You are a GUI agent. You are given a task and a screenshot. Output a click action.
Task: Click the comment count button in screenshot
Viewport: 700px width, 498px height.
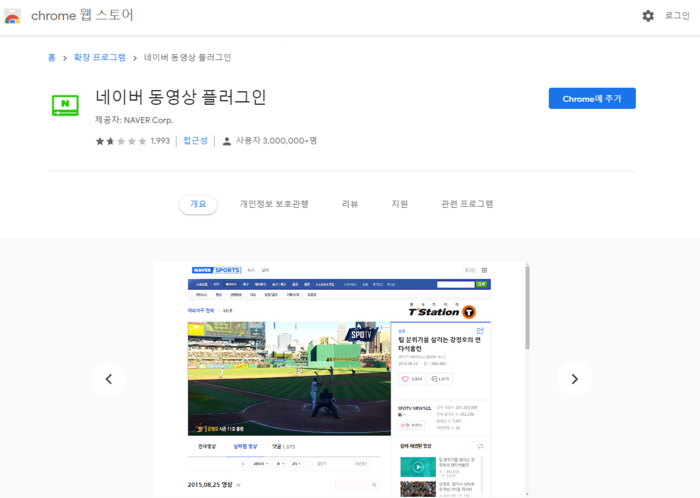pos(440,379)
